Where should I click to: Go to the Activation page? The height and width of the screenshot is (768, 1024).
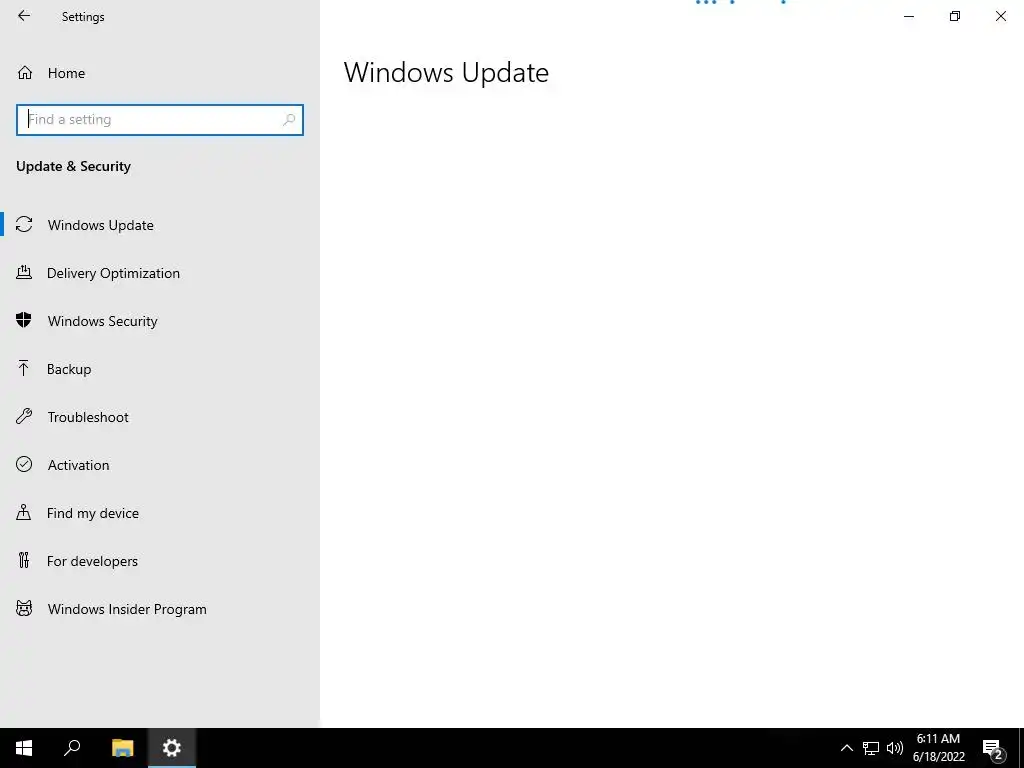click(x=160, y=465)
